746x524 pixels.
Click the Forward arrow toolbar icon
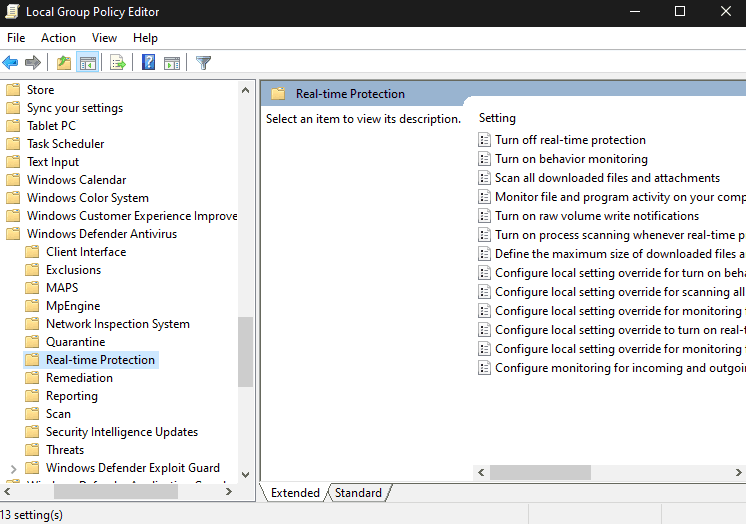(x=33, y=63)
